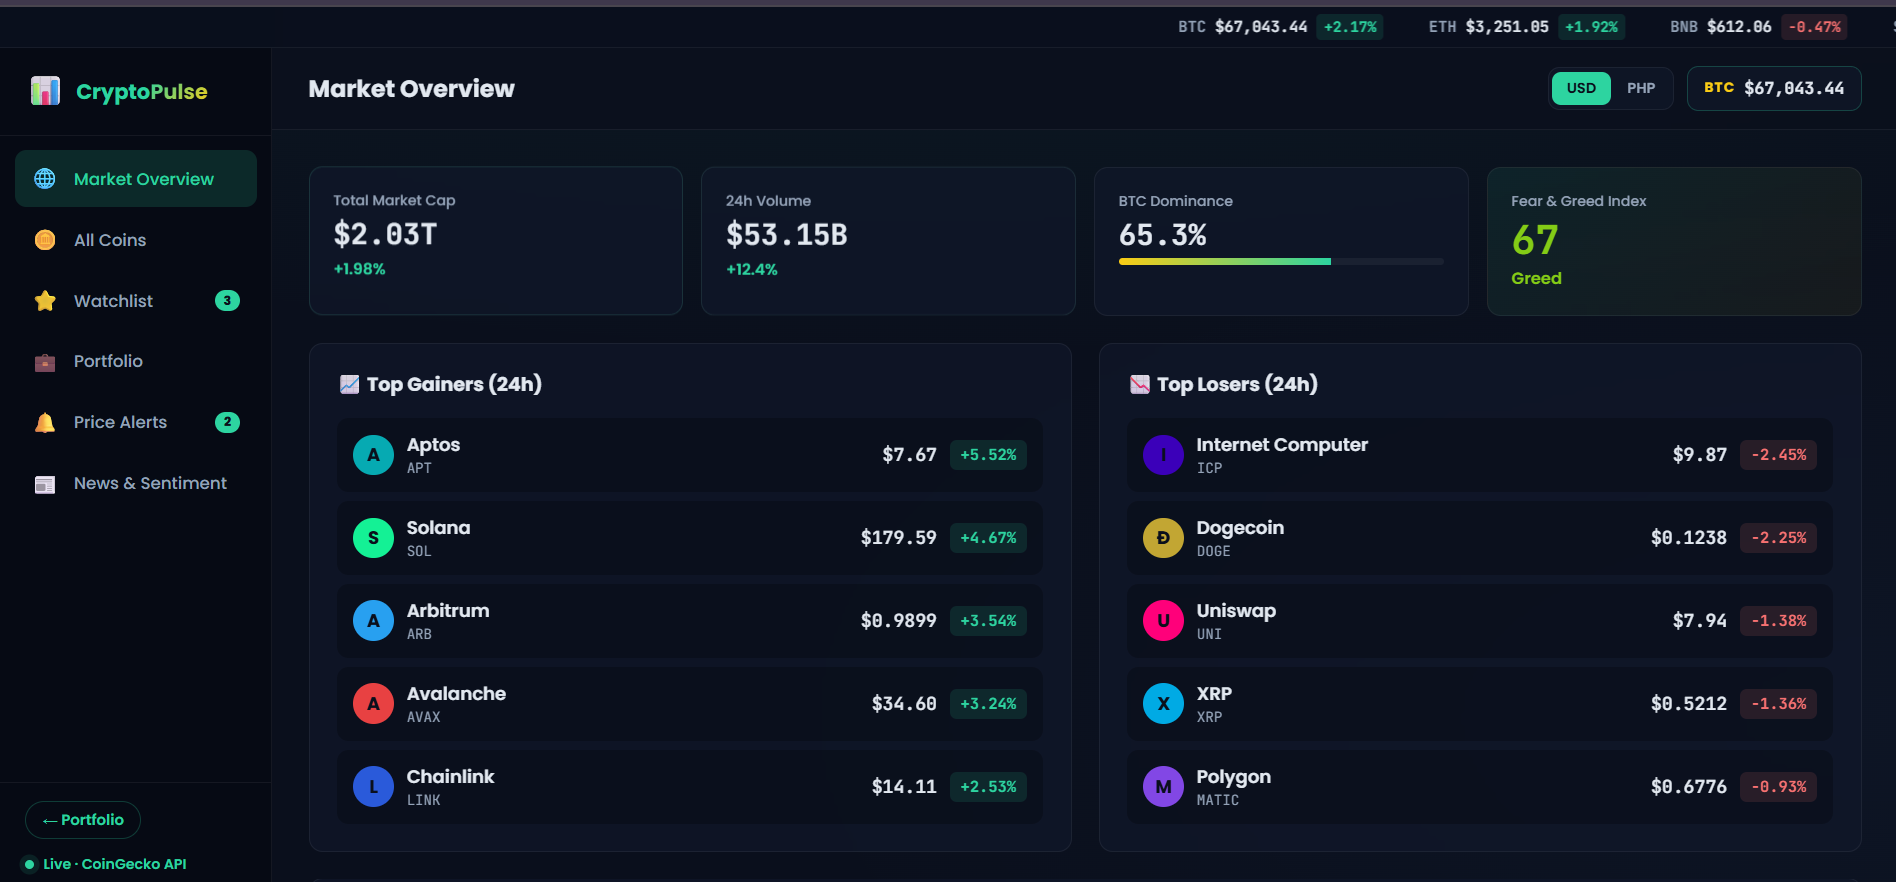The width and height of the screenshot is (1896, 882).
Task: Open the Fear & Greed Index card
Action: click(1674, 241)
